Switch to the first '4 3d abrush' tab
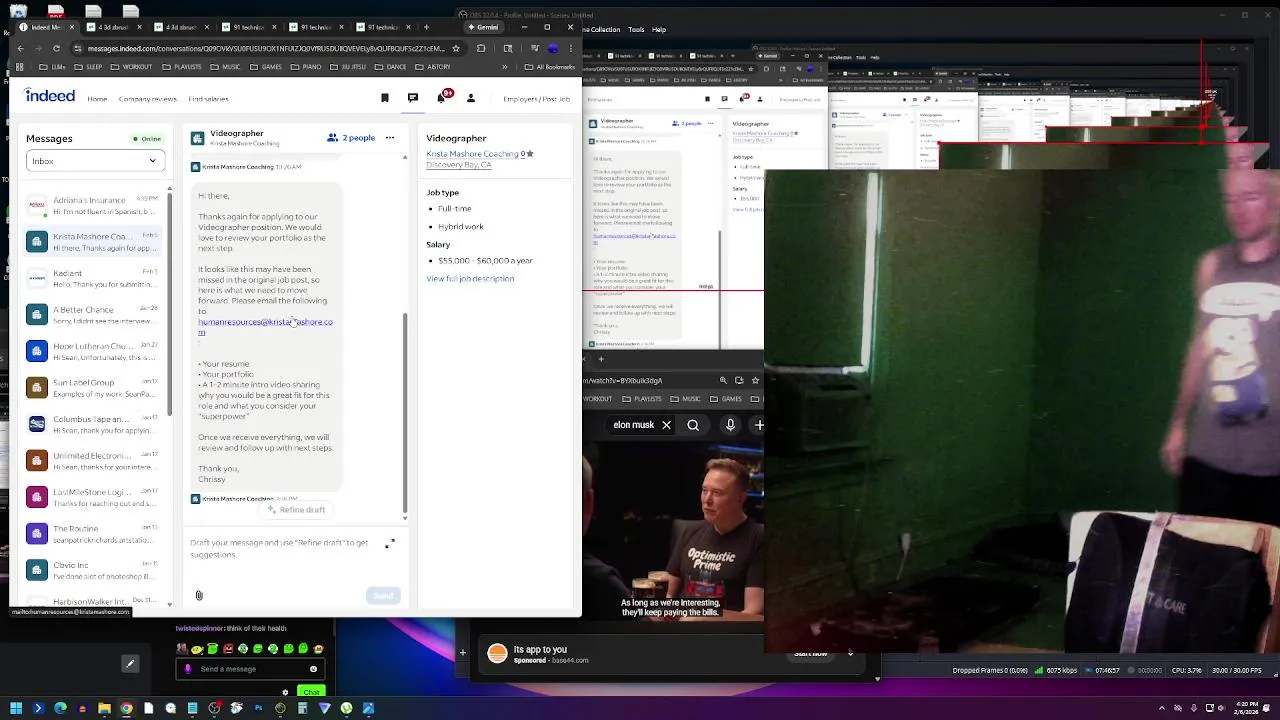The image size is (1280, 720). (114, 27)
